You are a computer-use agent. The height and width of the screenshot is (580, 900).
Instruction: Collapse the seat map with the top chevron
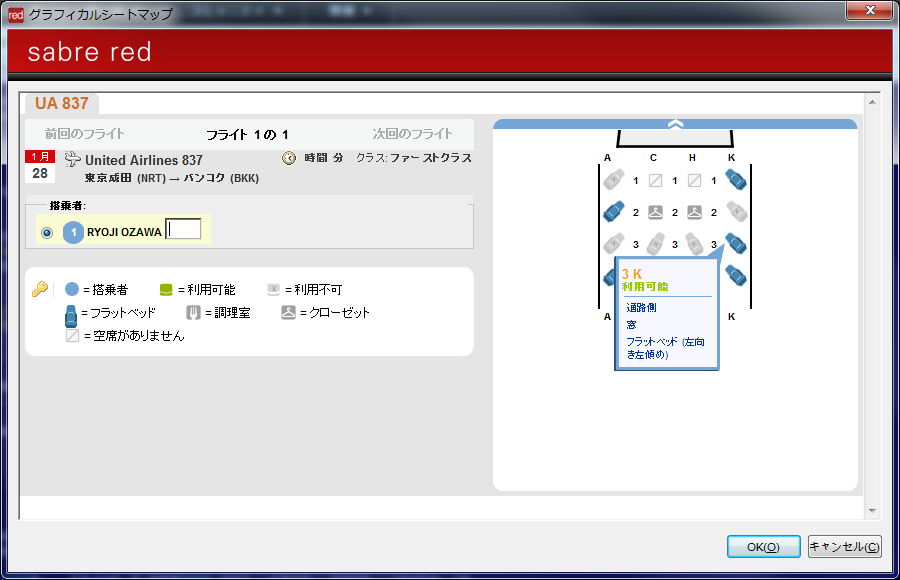click(x=675, y=124)
